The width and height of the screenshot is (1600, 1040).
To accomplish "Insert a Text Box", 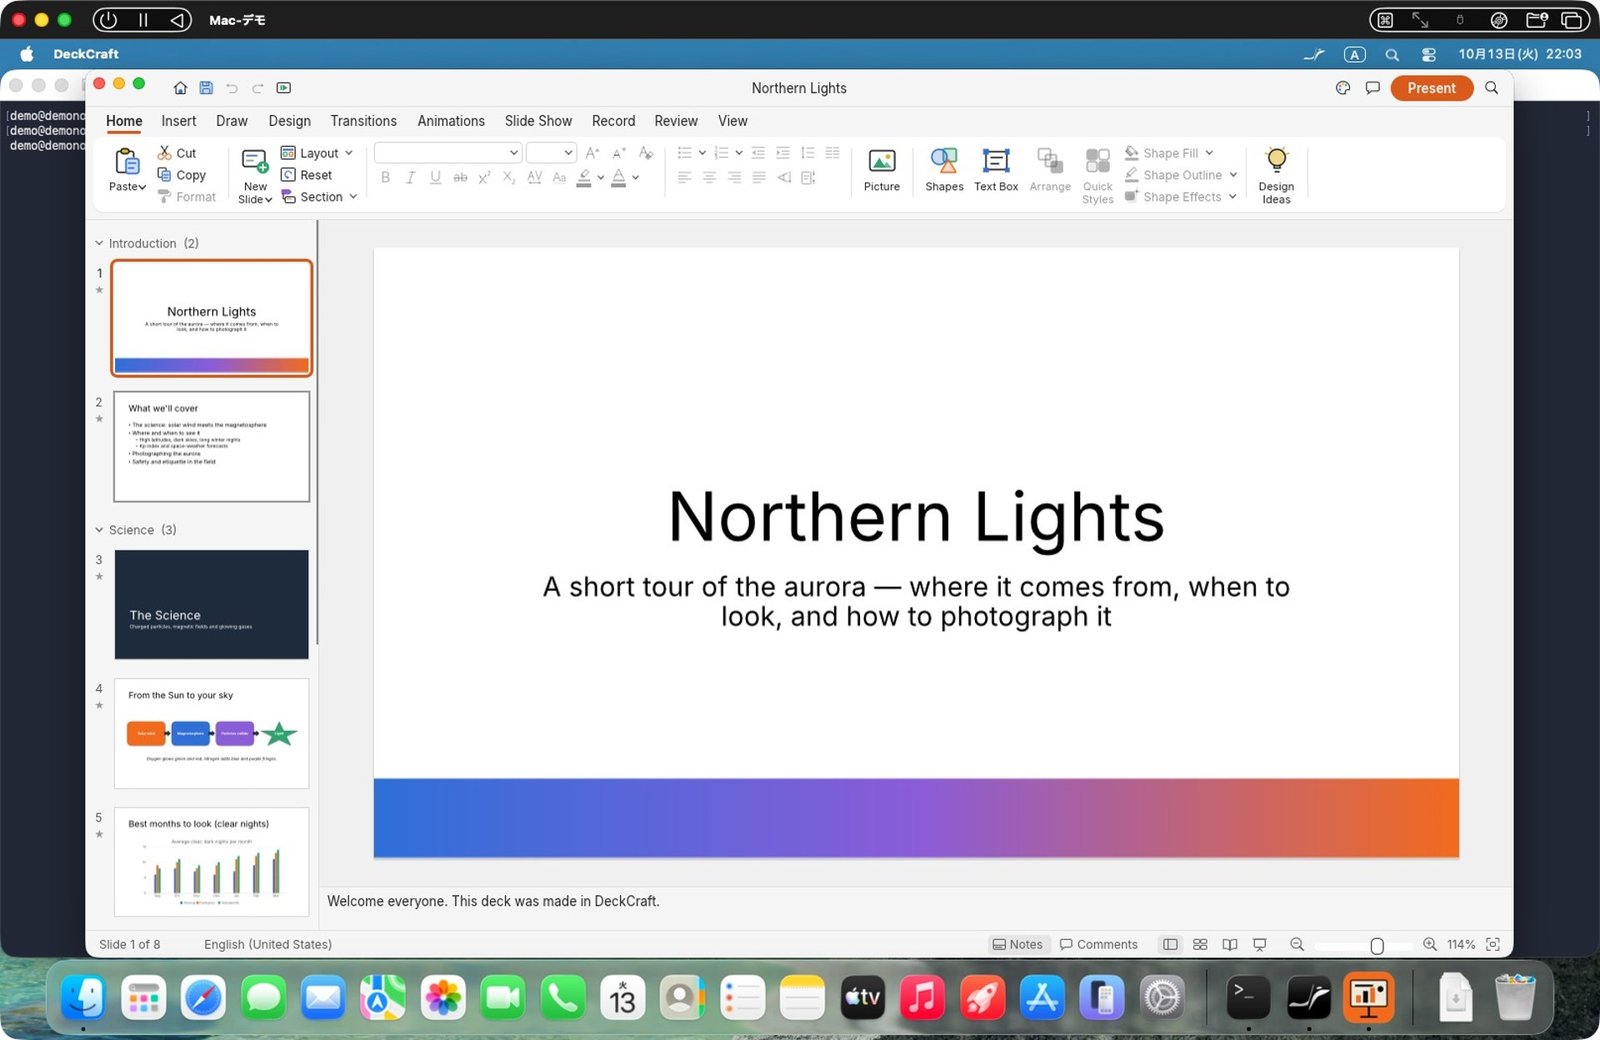I will point(996,170).
